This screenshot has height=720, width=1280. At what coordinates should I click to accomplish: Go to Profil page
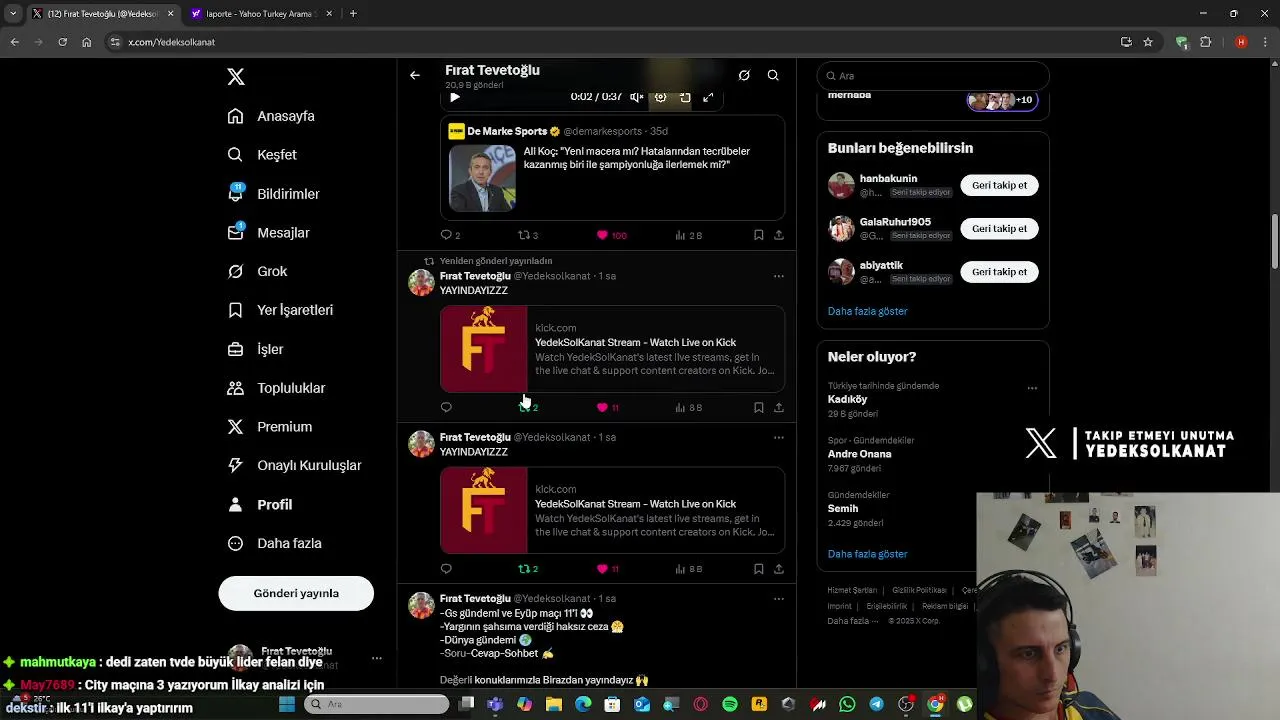(x=260, y=504)
